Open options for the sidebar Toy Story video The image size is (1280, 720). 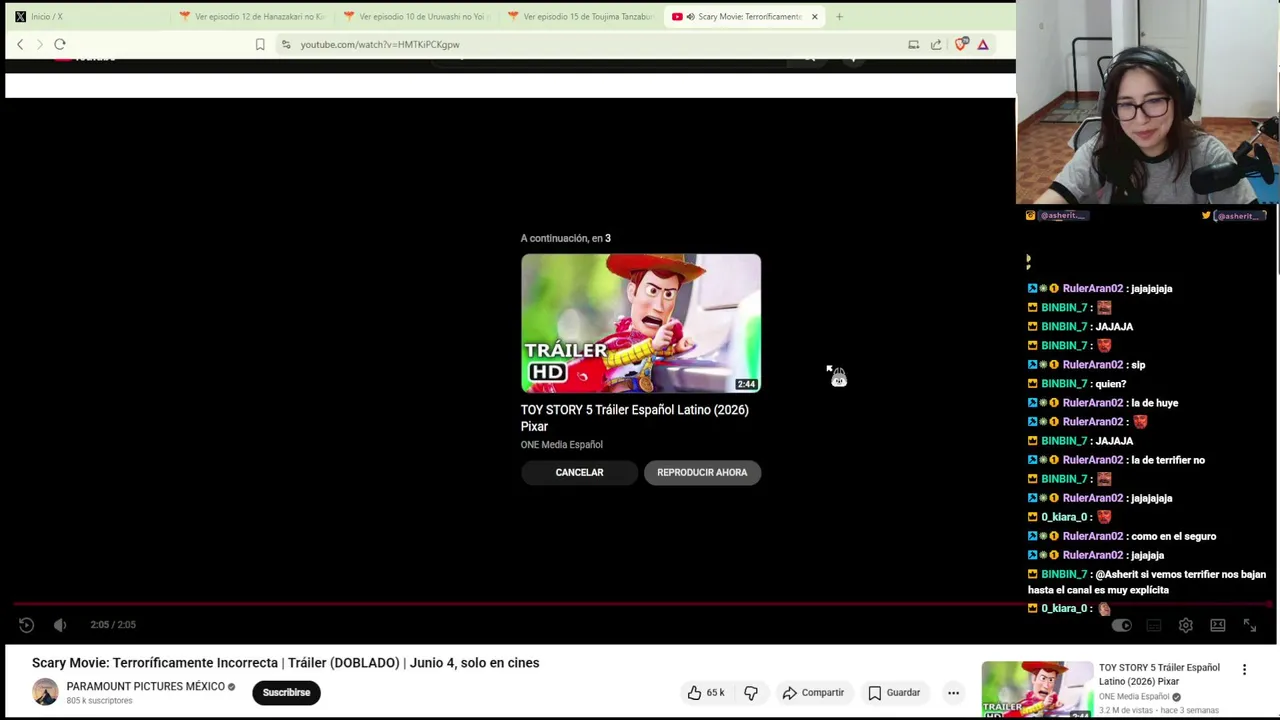(1244, 670)
